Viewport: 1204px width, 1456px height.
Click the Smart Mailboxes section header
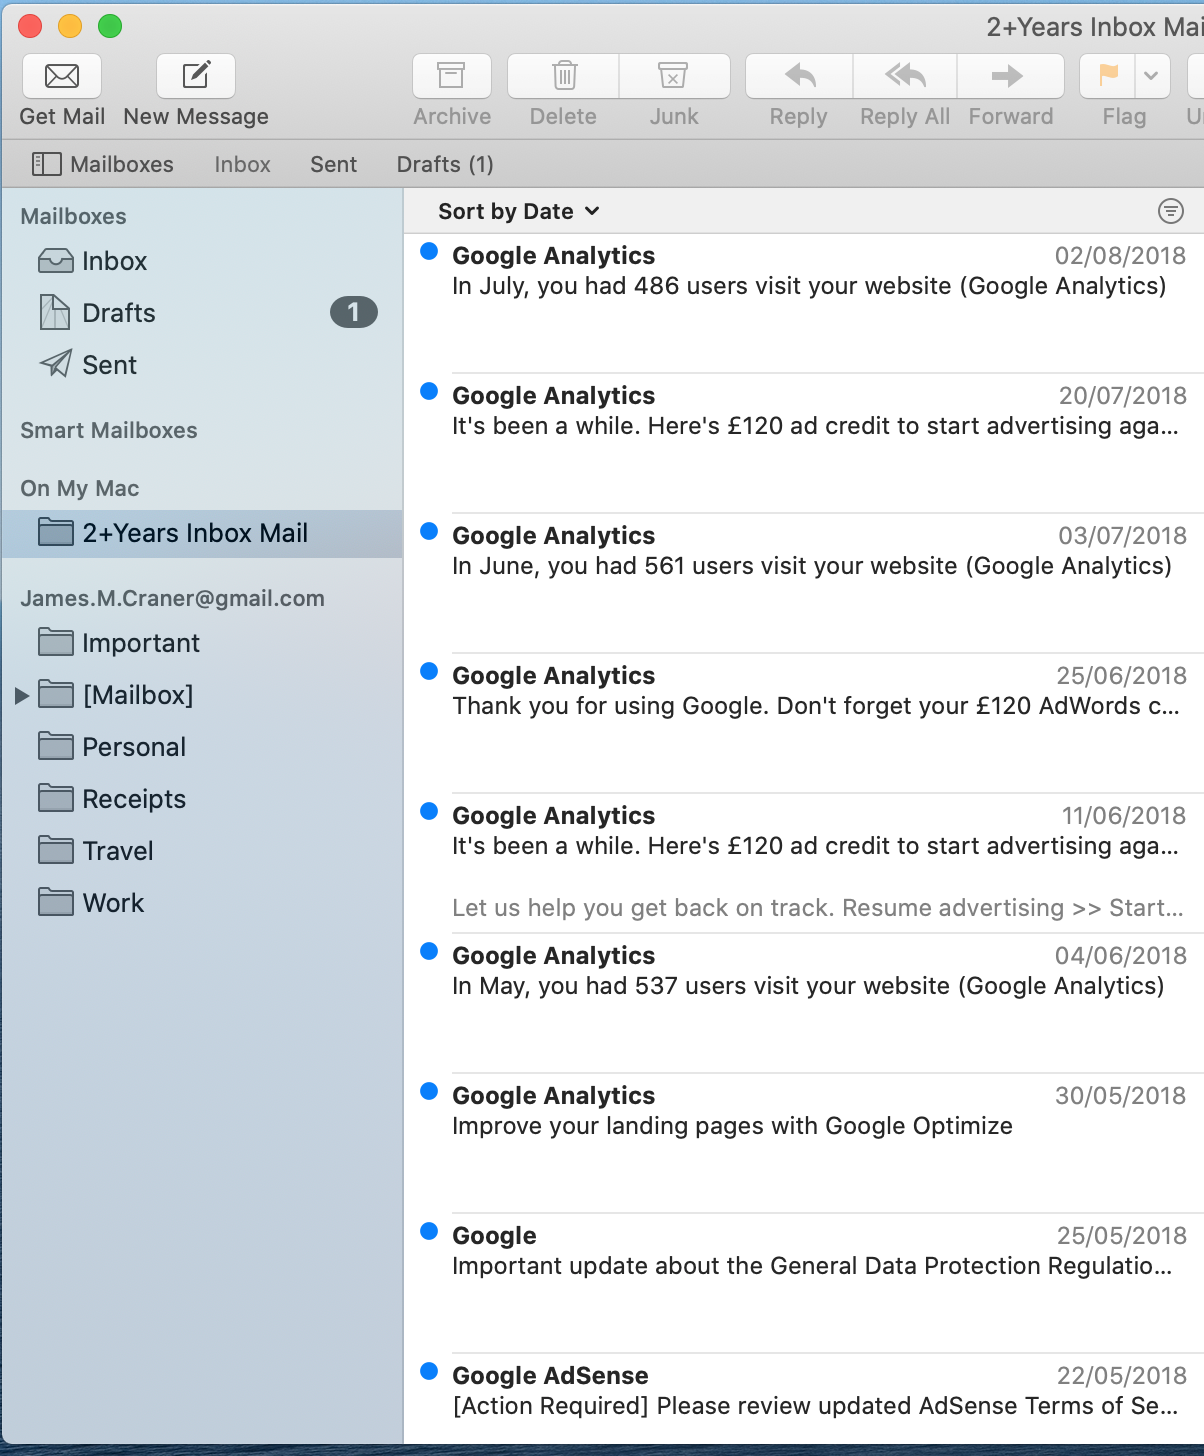click(109, 430)
